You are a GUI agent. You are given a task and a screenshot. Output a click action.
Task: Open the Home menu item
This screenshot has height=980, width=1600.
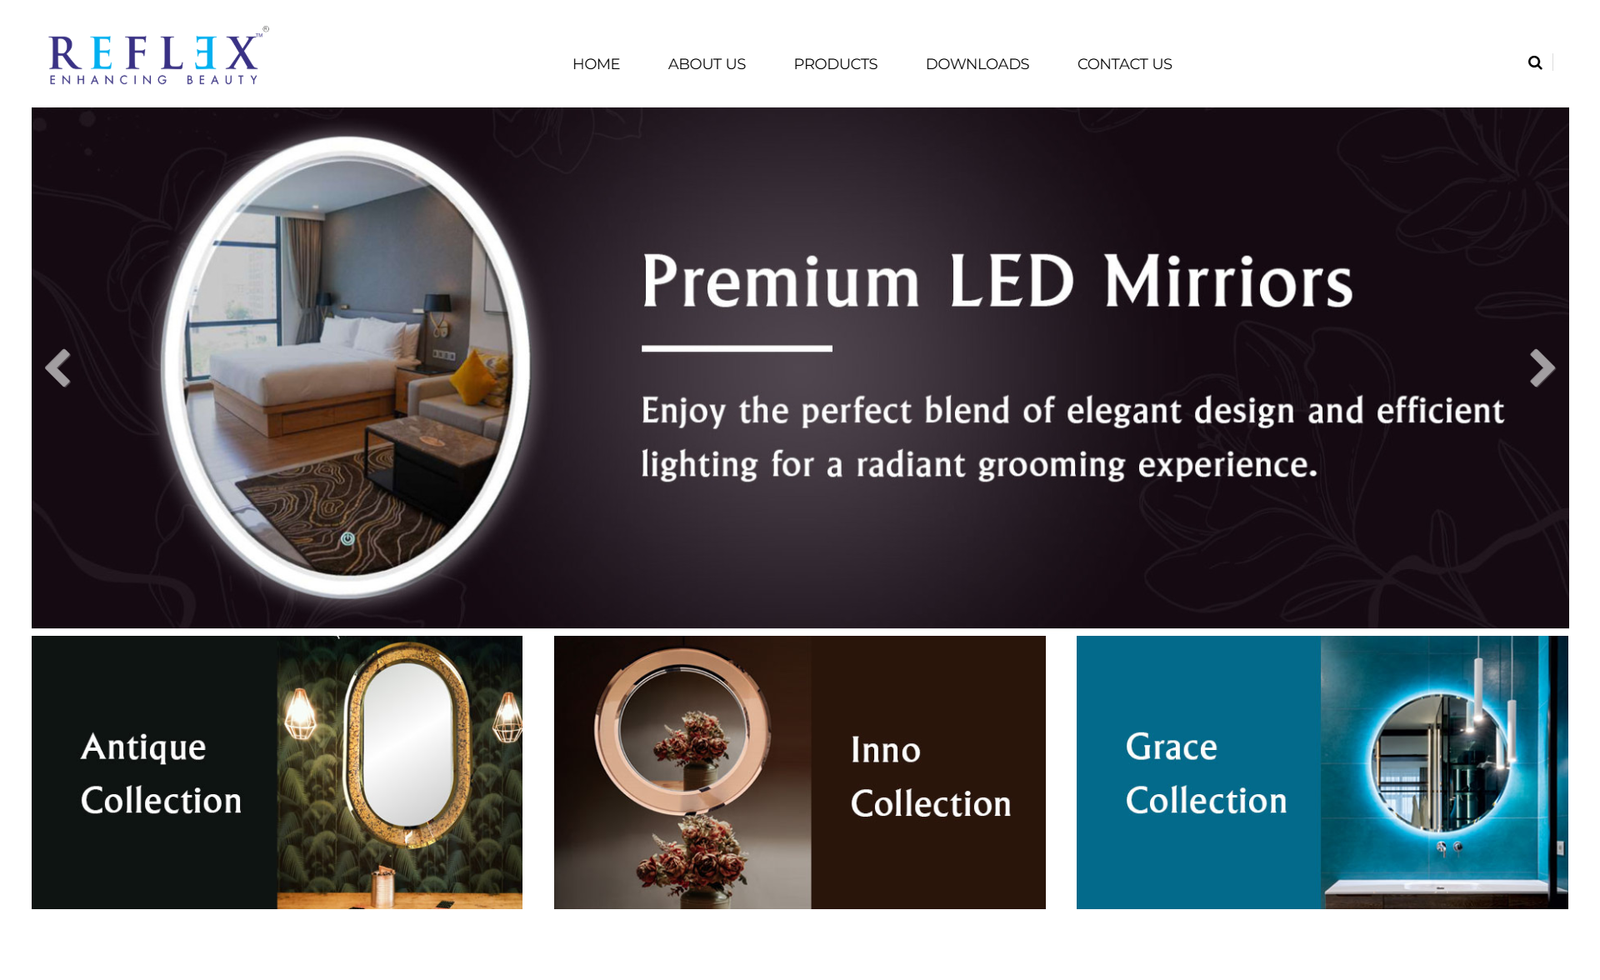click(x=596, y=64)
